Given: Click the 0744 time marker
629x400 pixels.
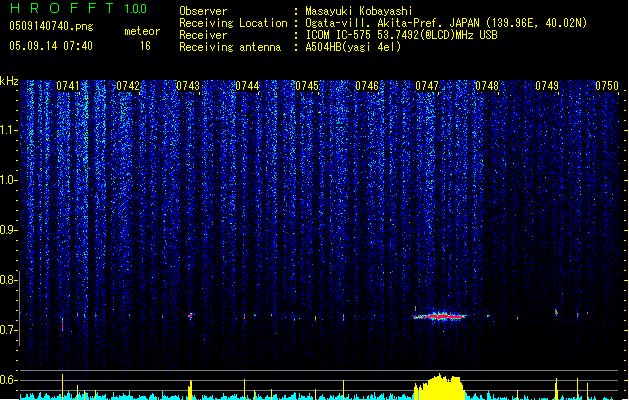Looking at the screenshot, I should 247,86.
